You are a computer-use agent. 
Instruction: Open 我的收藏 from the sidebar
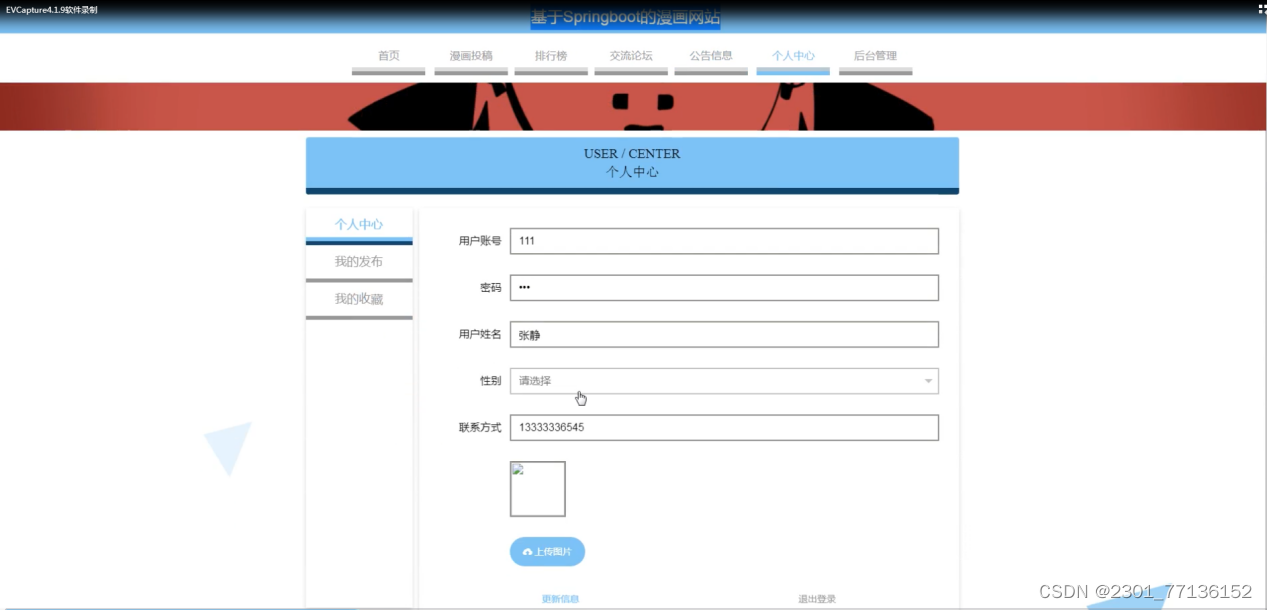click(358, 298)
